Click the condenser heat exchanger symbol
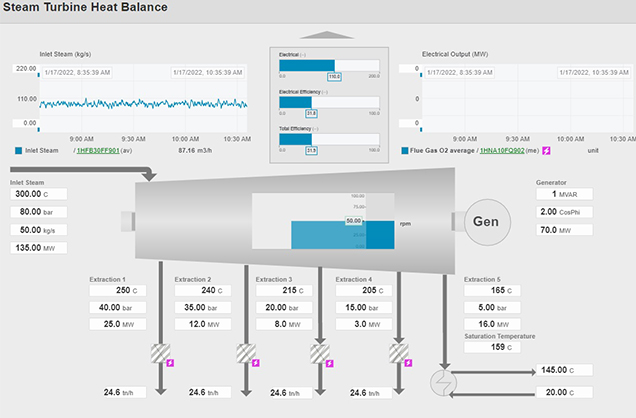This screenshot has height=418, width=636. pos(439,381)
